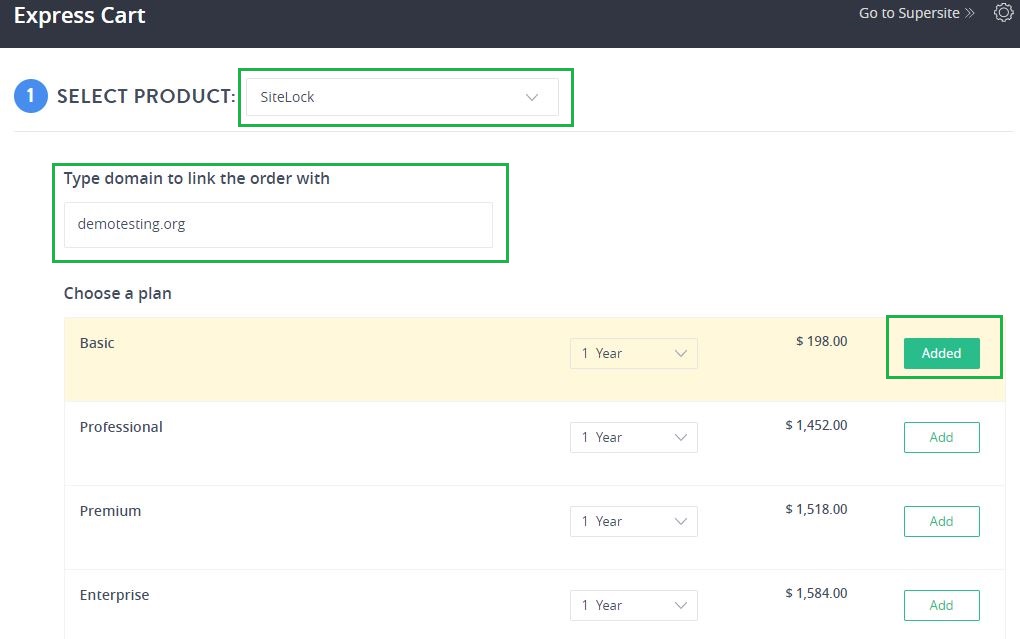Add the Premium plan
The image size is (1020, 639).
[941, 521]
